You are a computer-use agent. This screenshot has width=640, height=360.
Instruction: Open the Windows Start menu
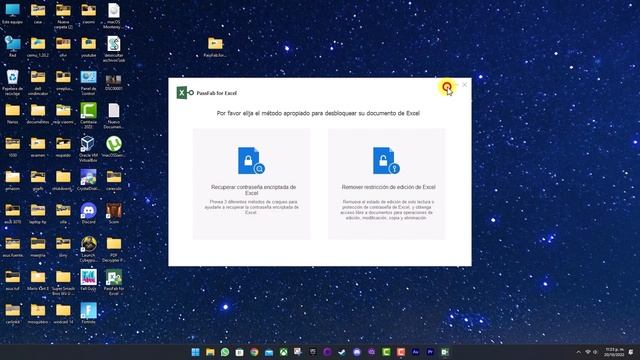coord(196,352)
